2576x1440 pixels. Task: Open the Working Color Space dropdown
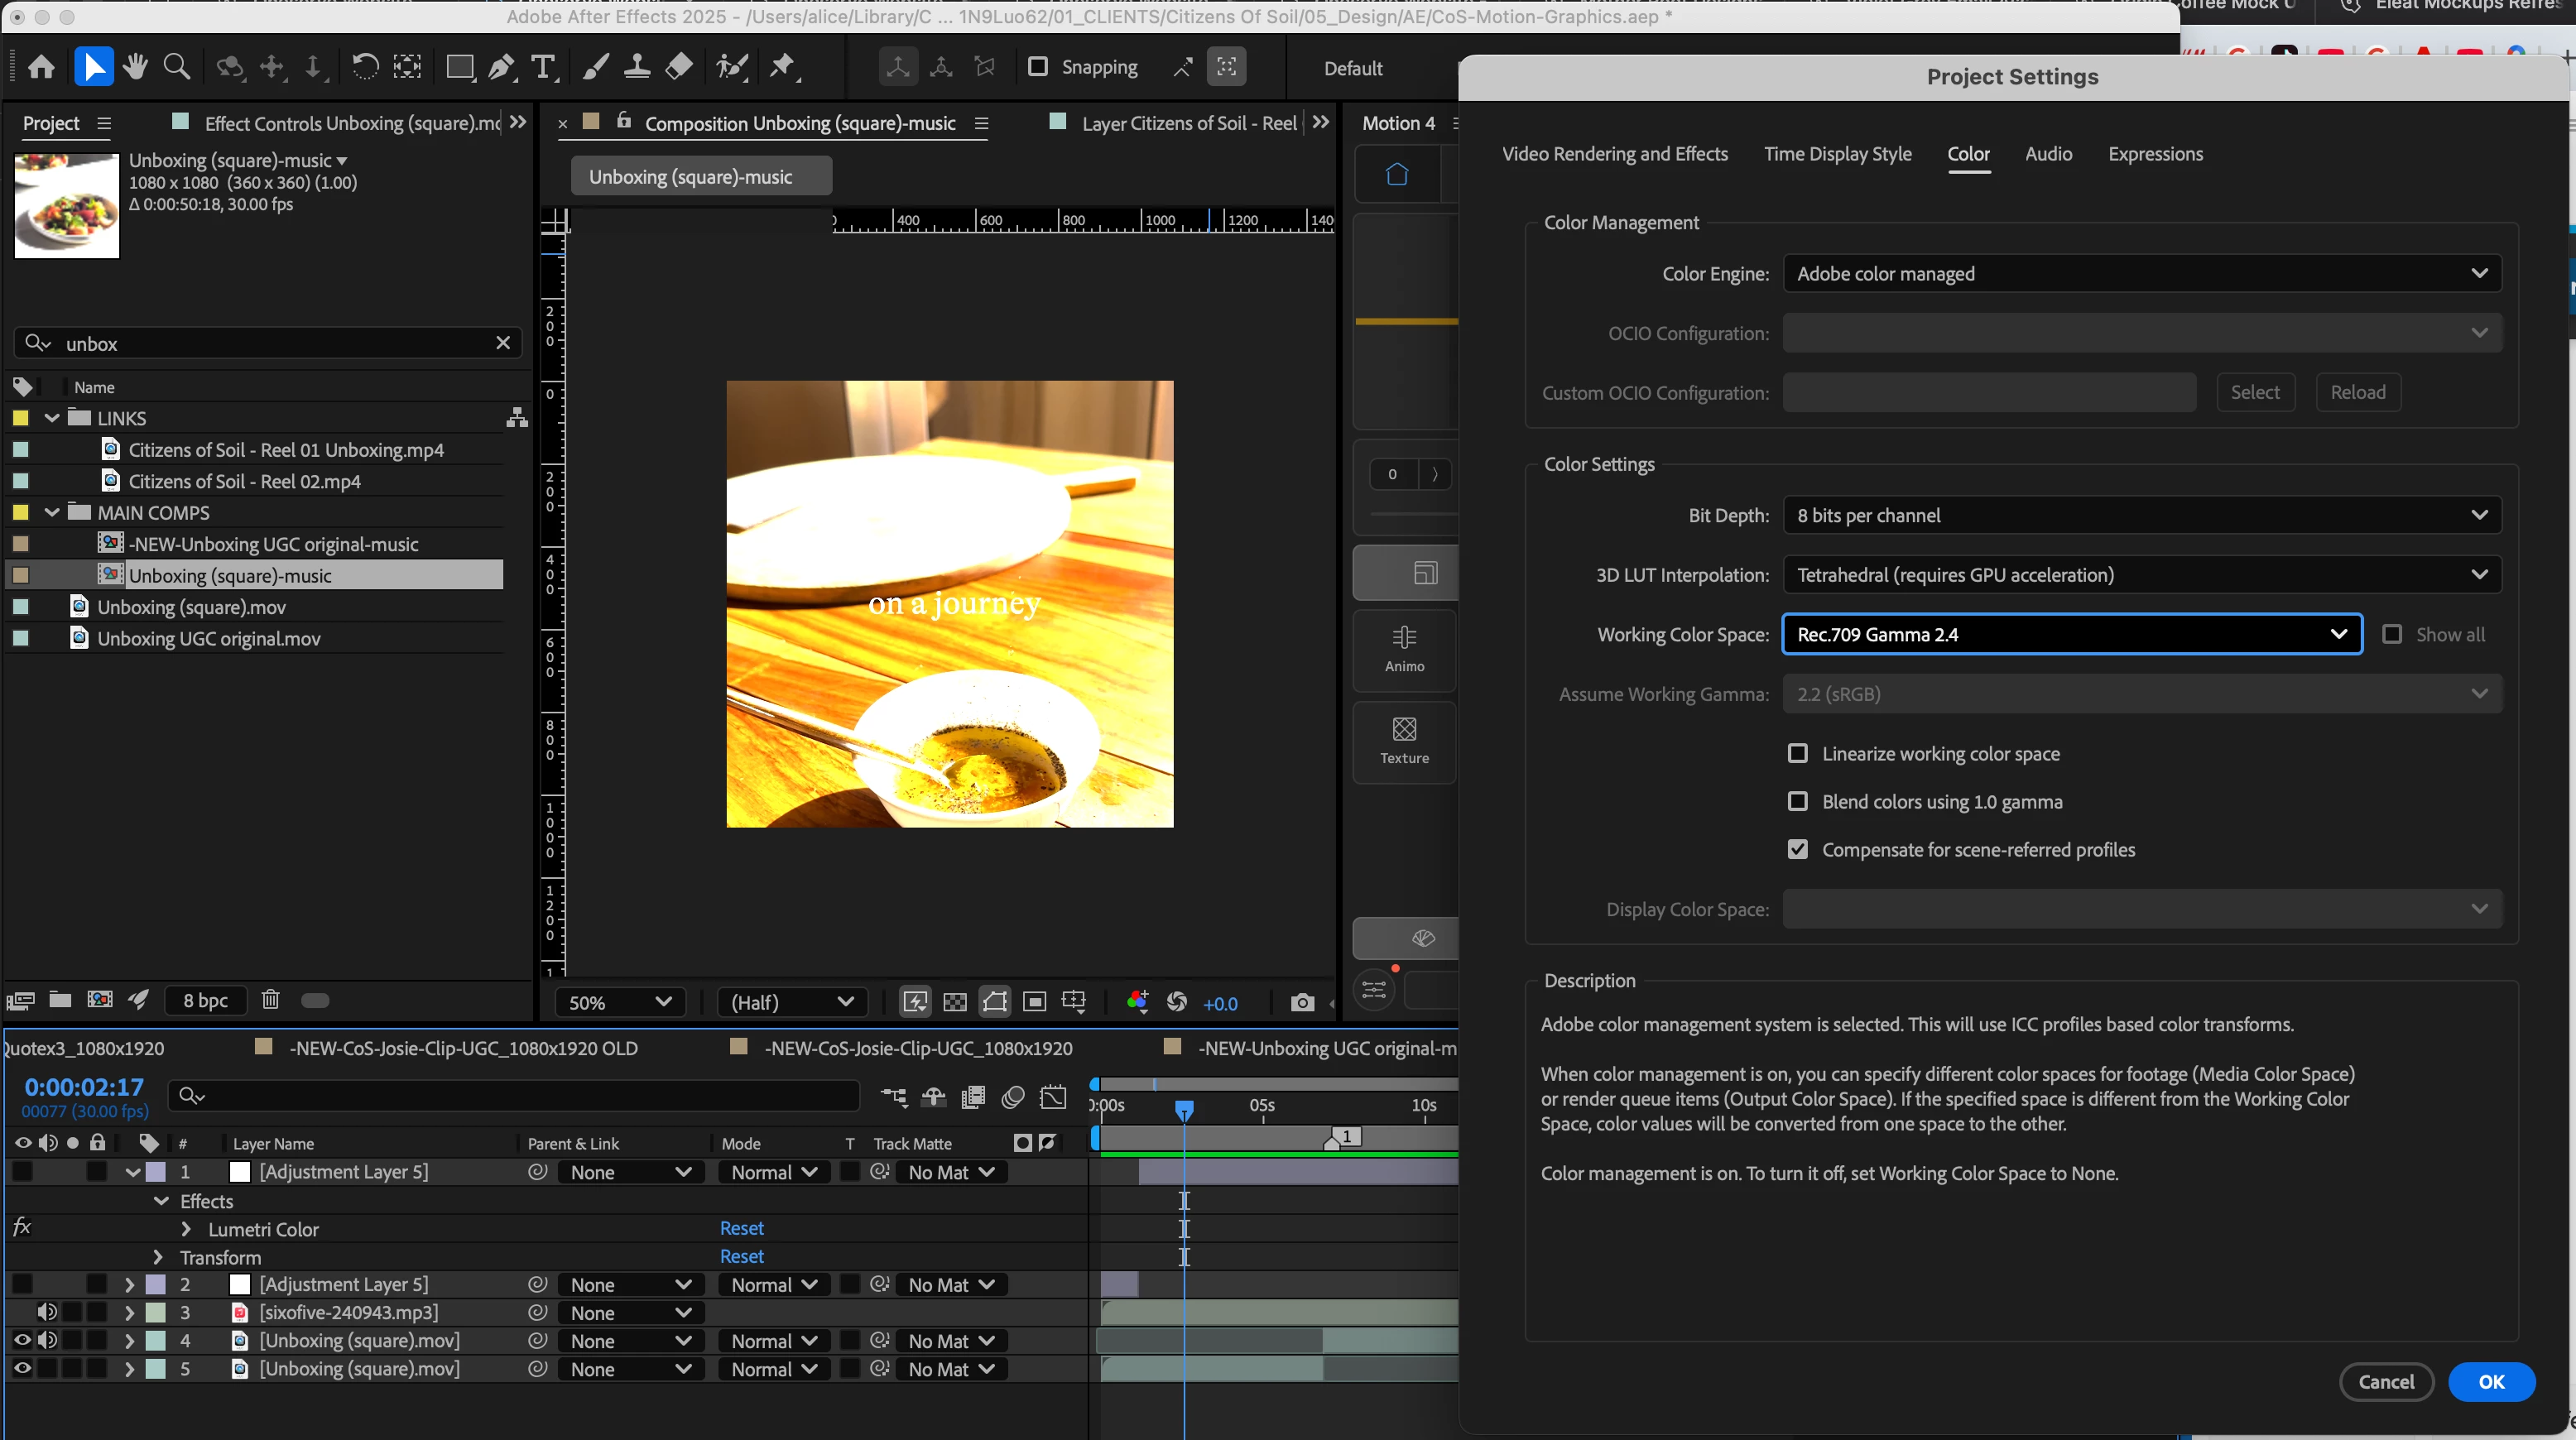coord(2071,634)
